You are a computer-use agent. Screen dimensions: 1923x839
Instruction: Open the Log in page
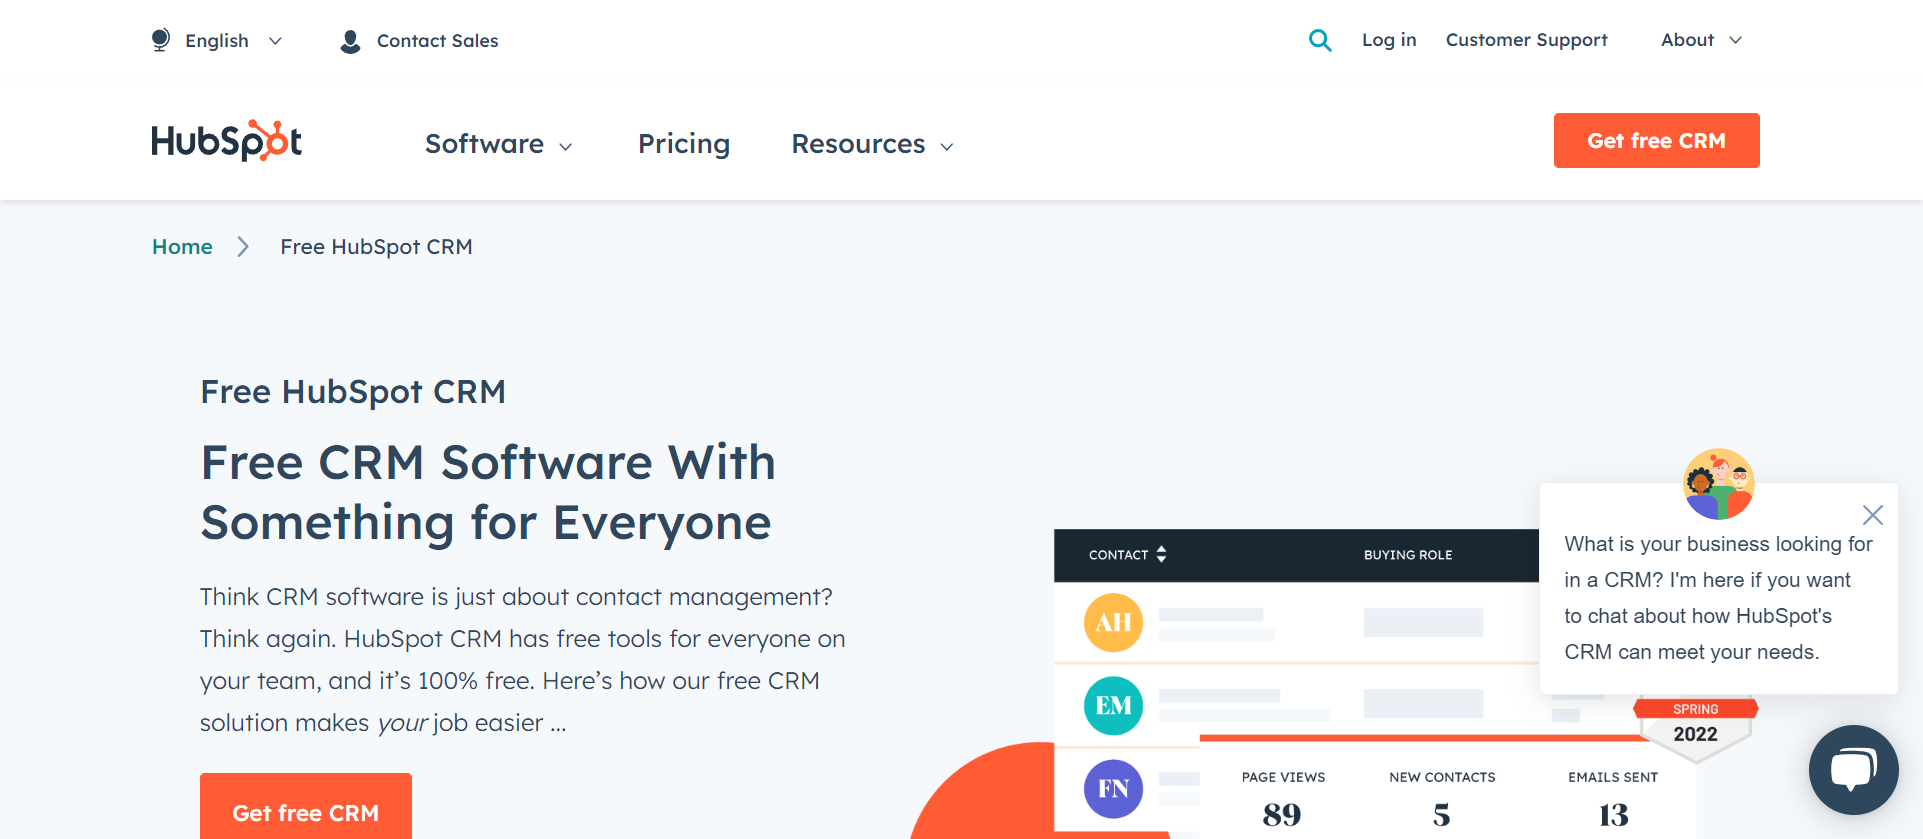tap(1389, 40)
